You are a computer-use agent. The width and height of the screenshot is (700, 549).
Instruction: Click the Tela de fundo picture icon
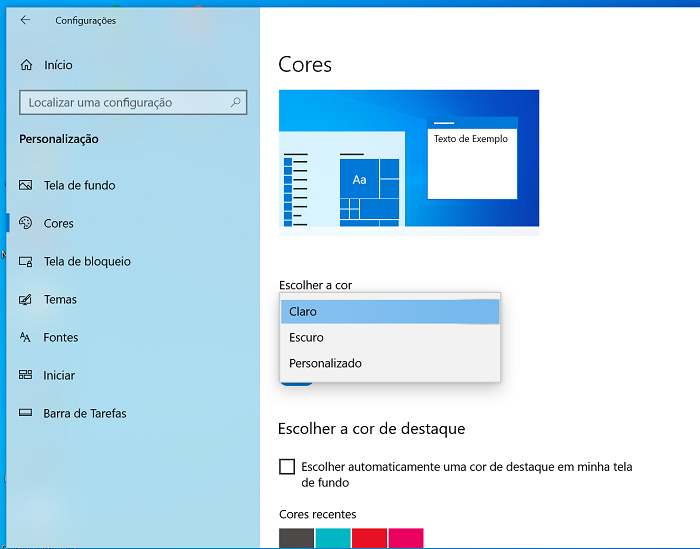tap(25, 185)
